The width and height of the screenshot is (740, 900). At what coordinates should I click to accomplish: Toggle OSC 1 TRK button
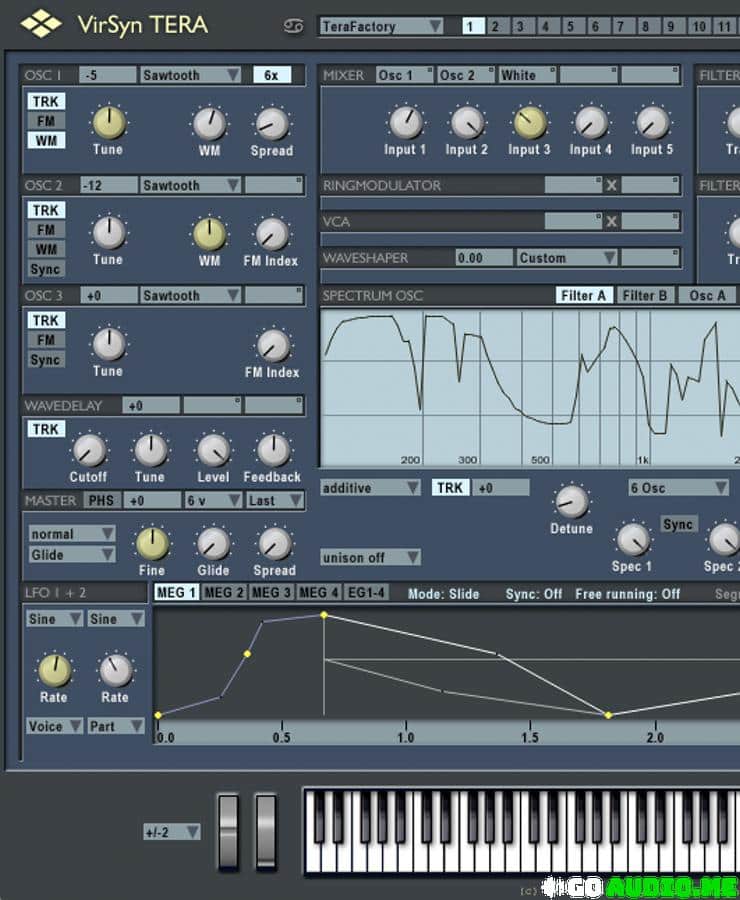tap(46, 102)
